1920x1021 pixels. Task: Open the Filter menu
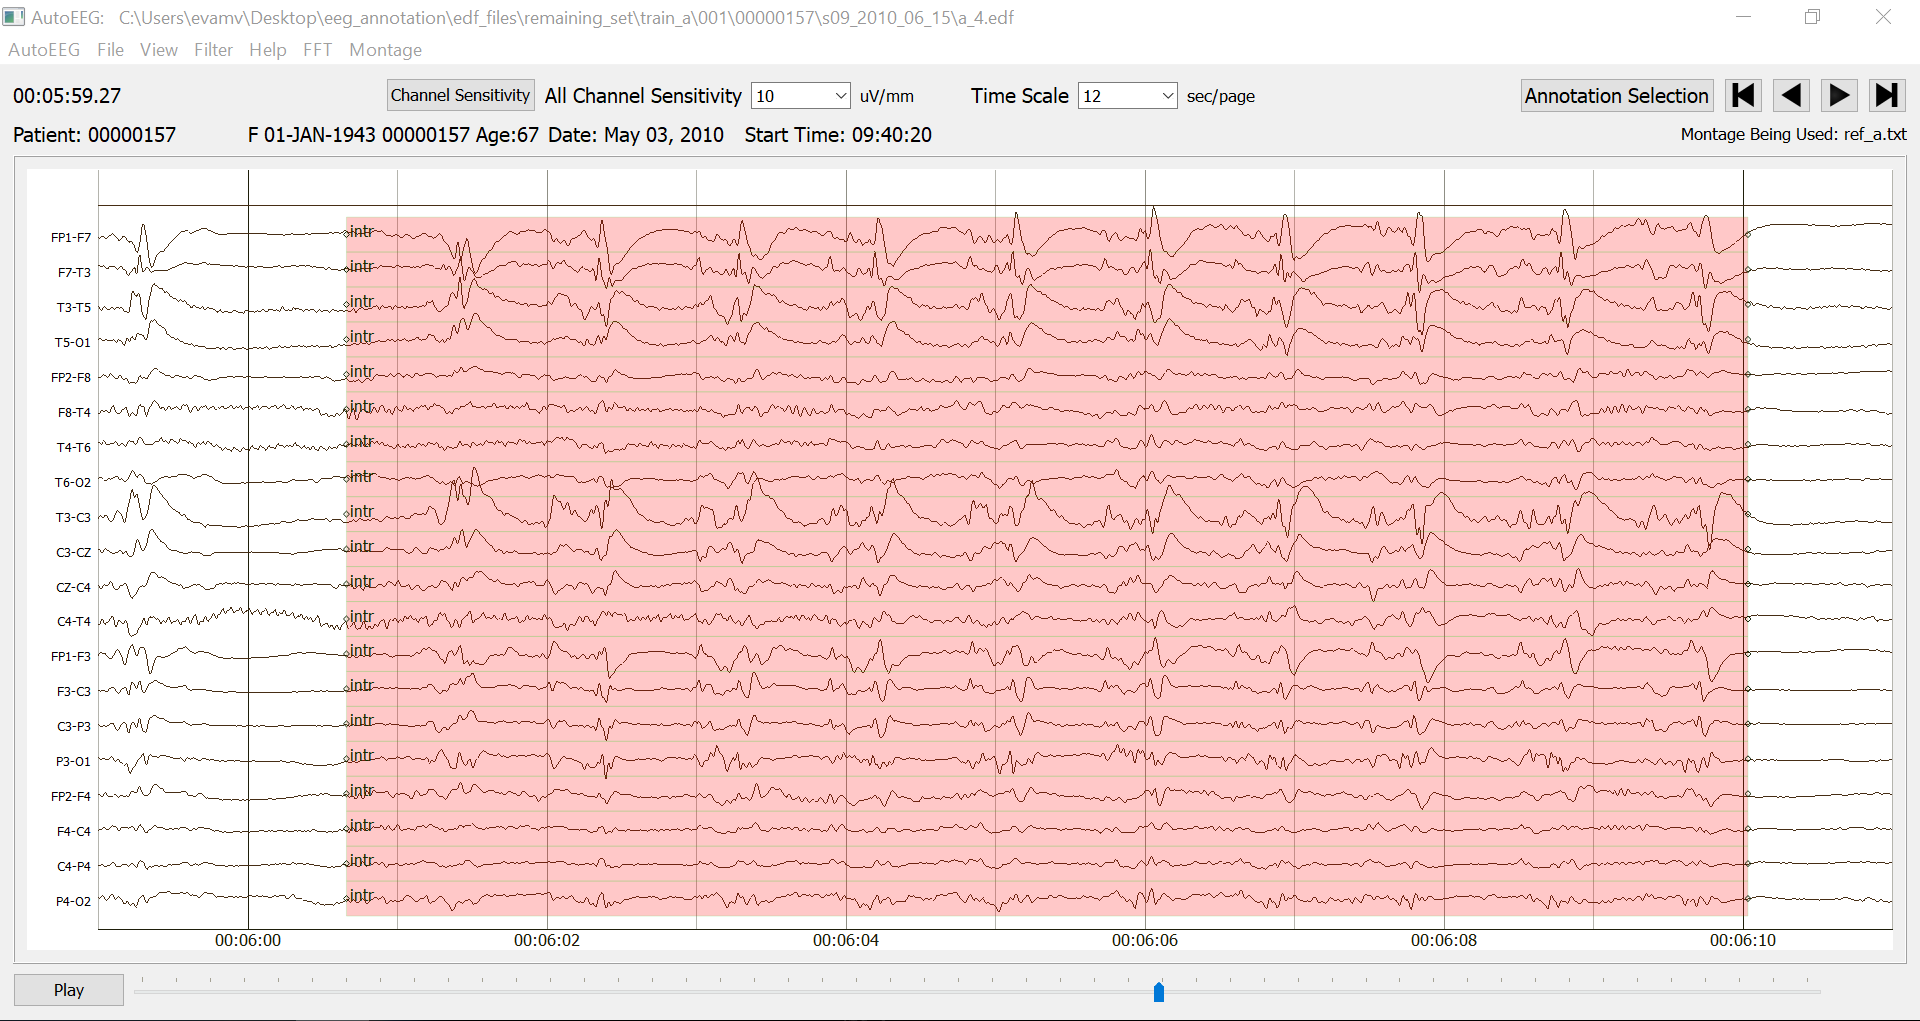(x=213, y=50)
